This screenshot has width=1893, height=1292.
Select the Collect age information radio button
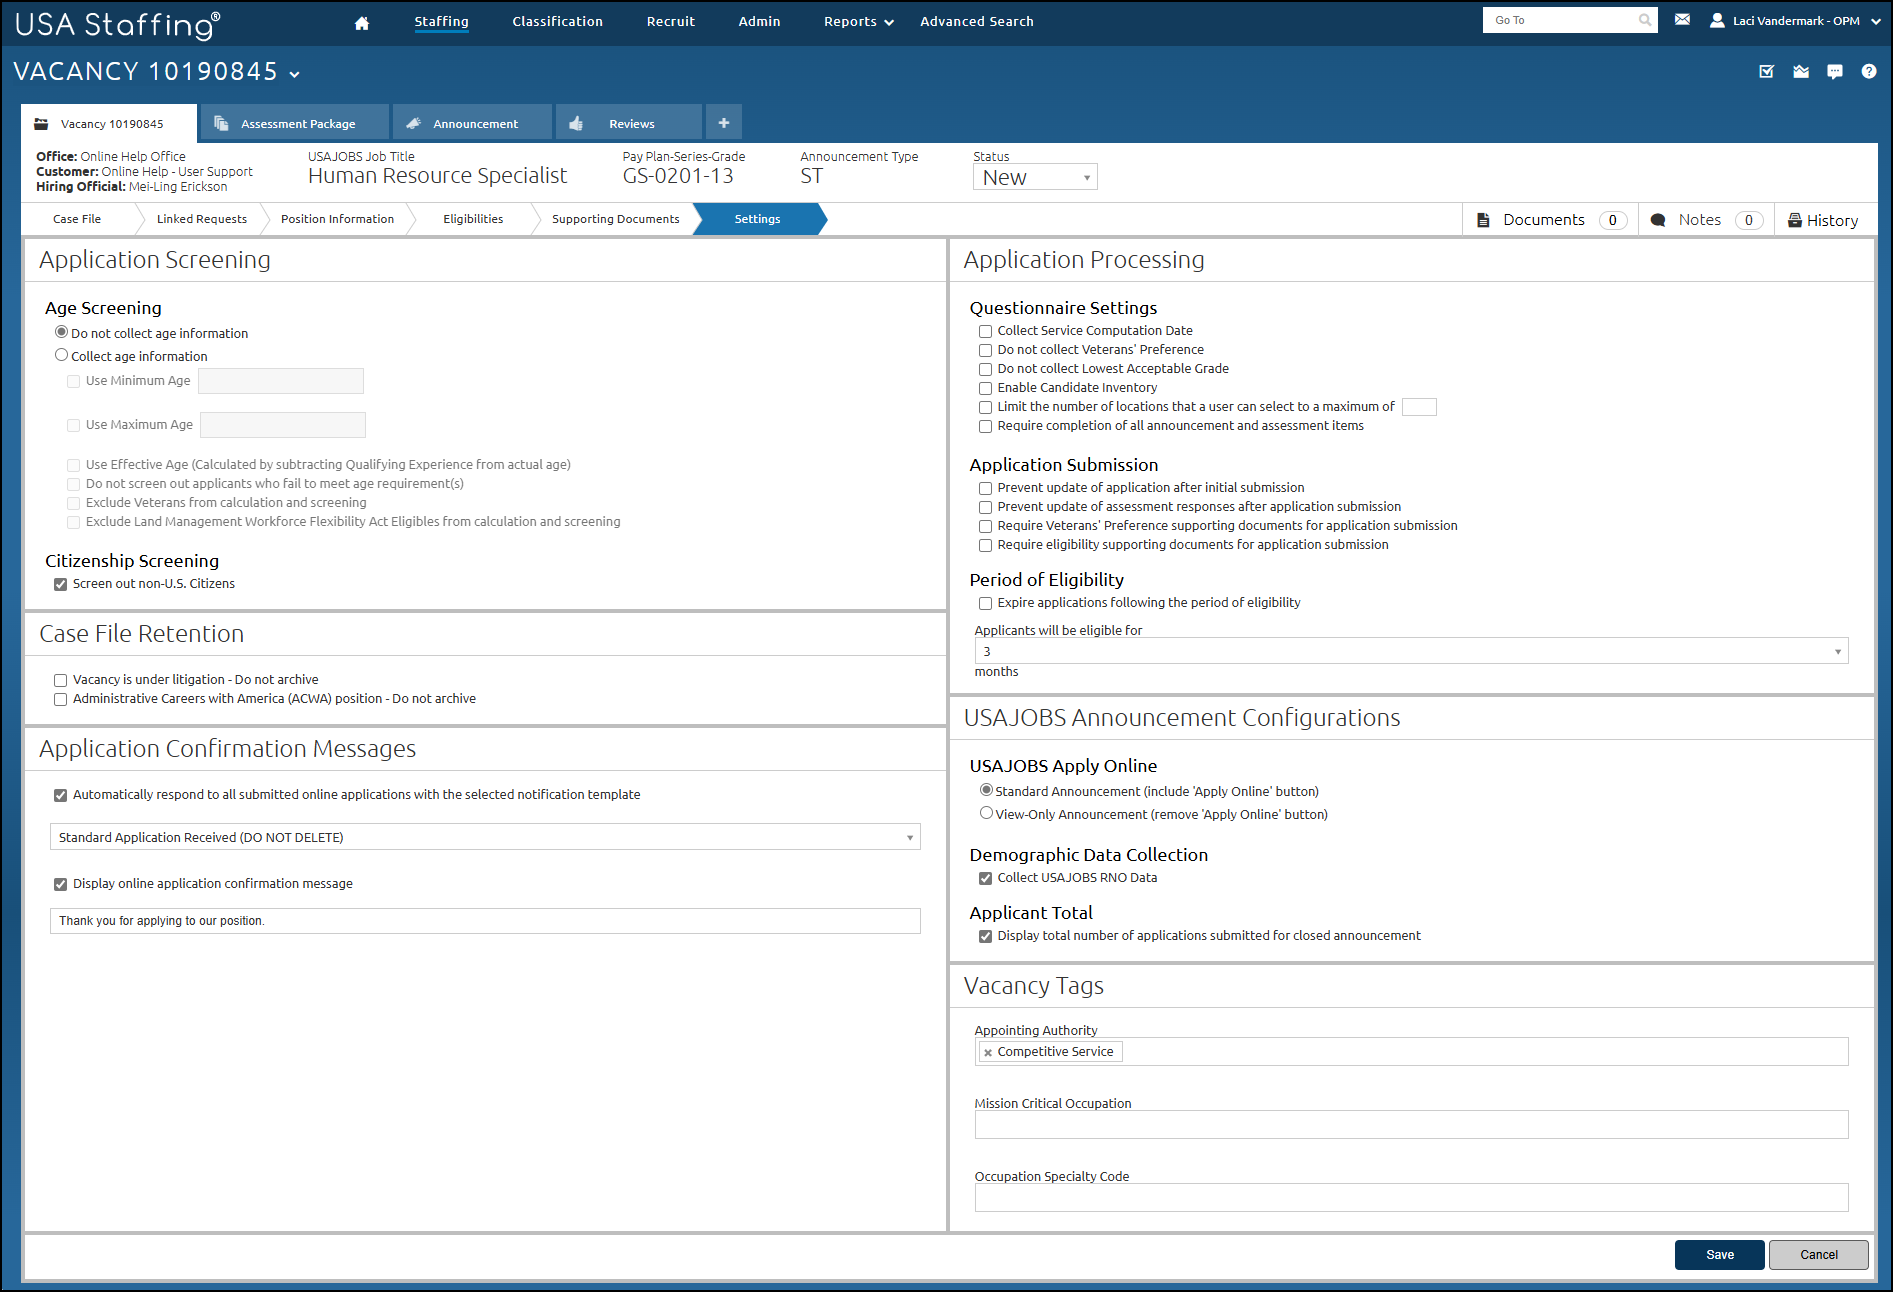coord(62,355)
